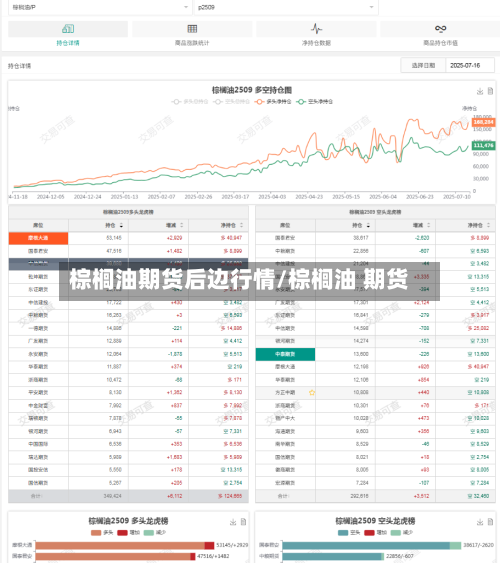Toggle 增加 legend in short bar chart
The image size is (500, 563).
click(x=375, y=532)
